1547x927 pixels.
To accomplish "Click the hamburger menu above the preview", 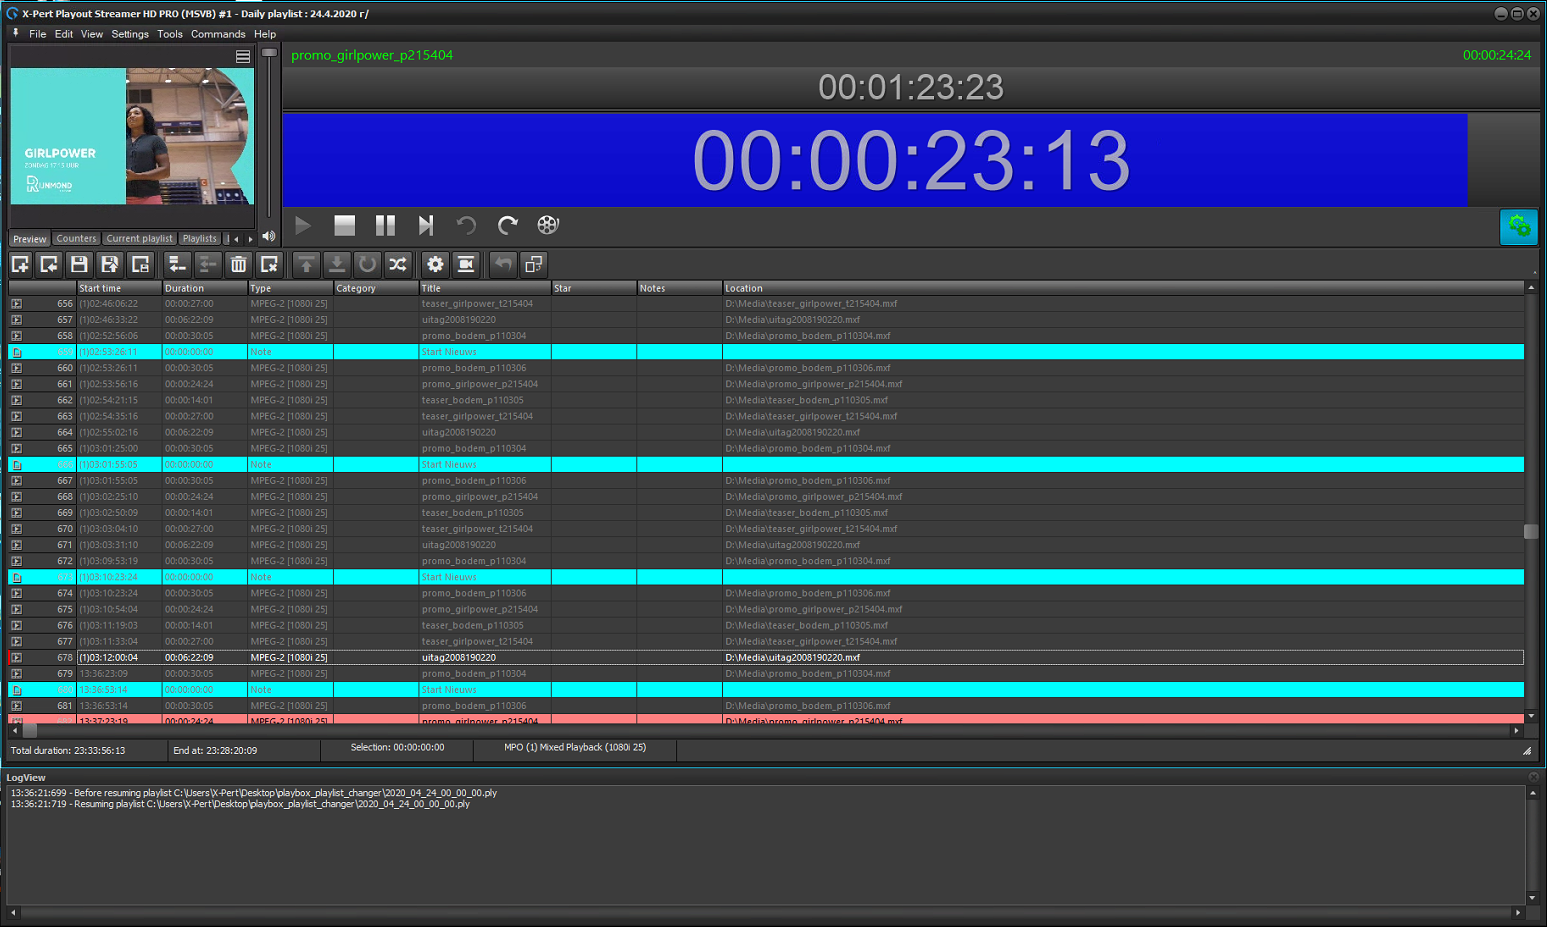I will click(242, 56).
